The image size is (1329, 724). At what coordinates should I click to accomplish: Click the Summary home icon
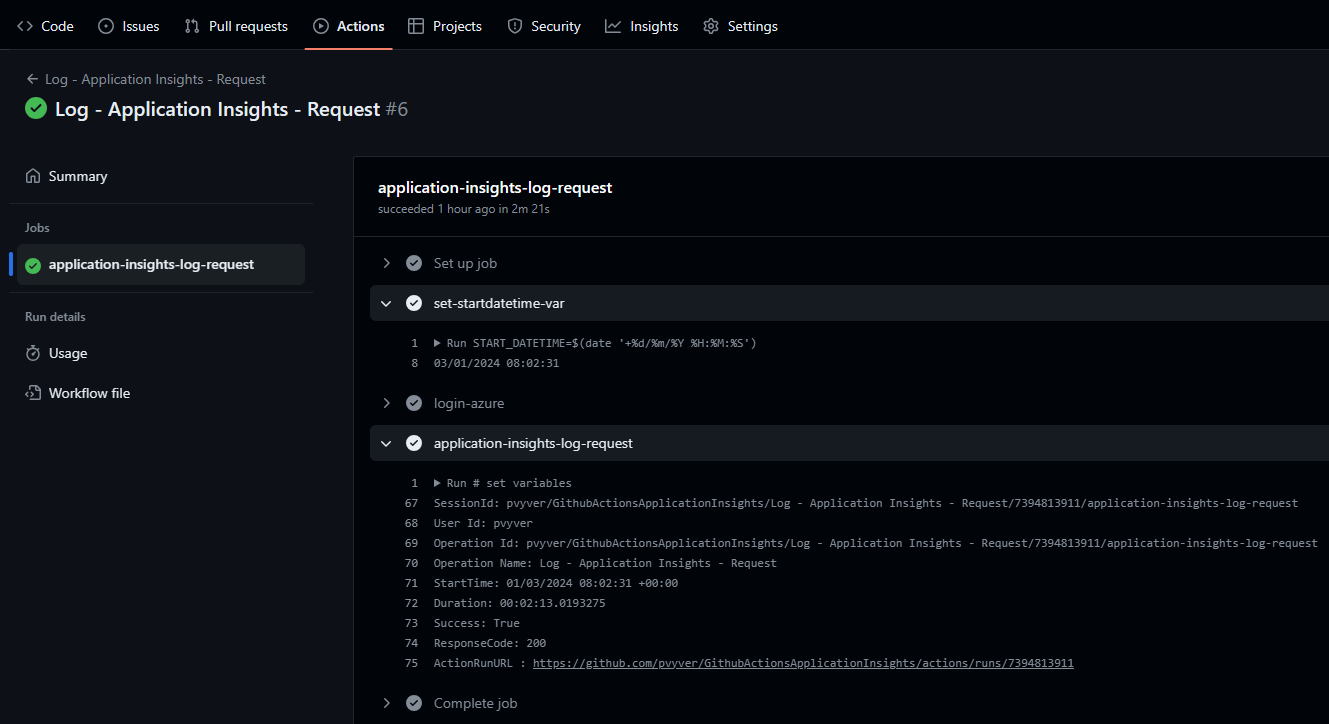(x=33, y=176)
